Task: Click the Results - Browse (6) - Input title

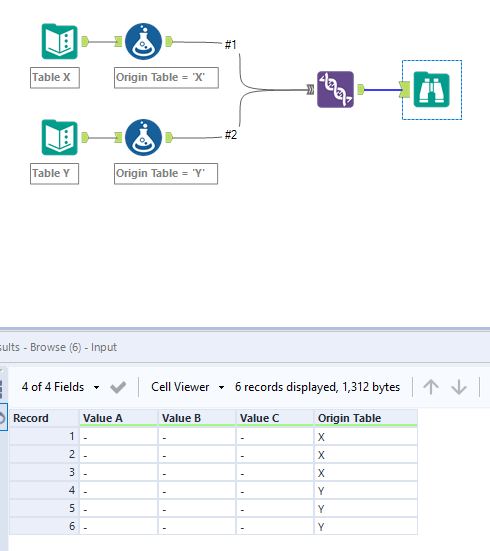Action: click(x=58, y=347)
